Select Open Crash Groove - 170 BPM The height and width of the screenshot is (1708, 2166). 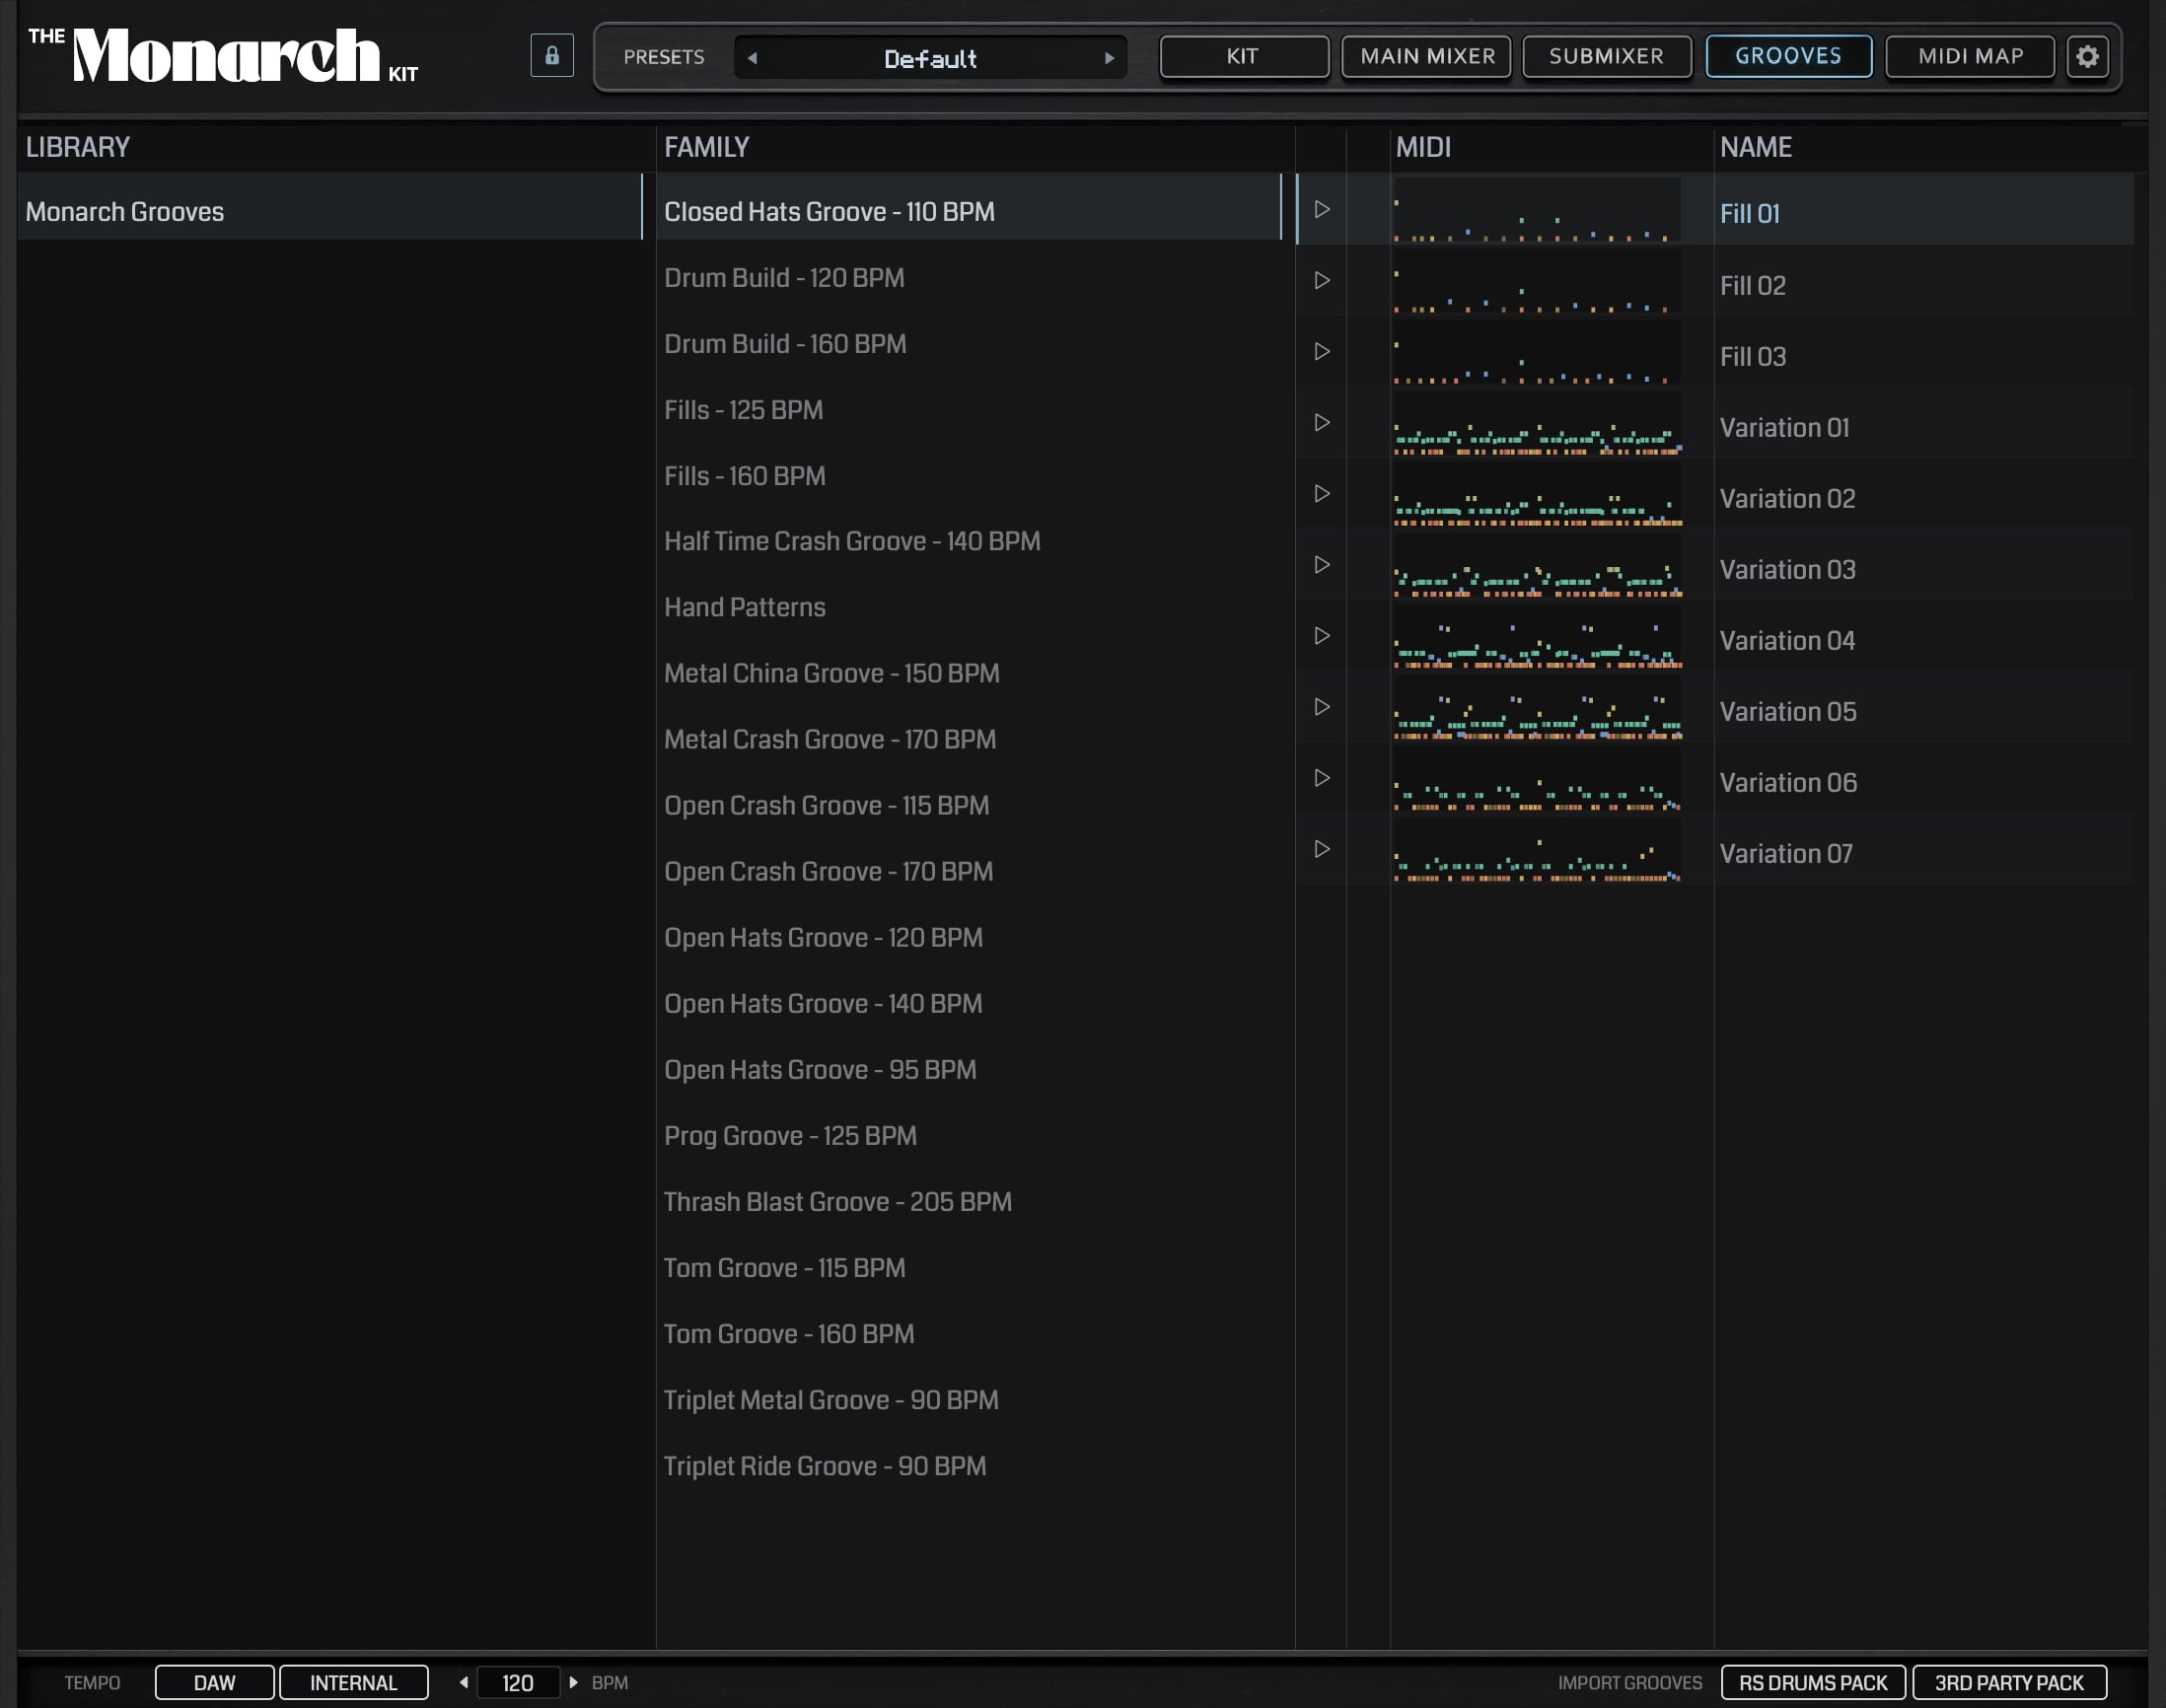click(x=969, y=871)
